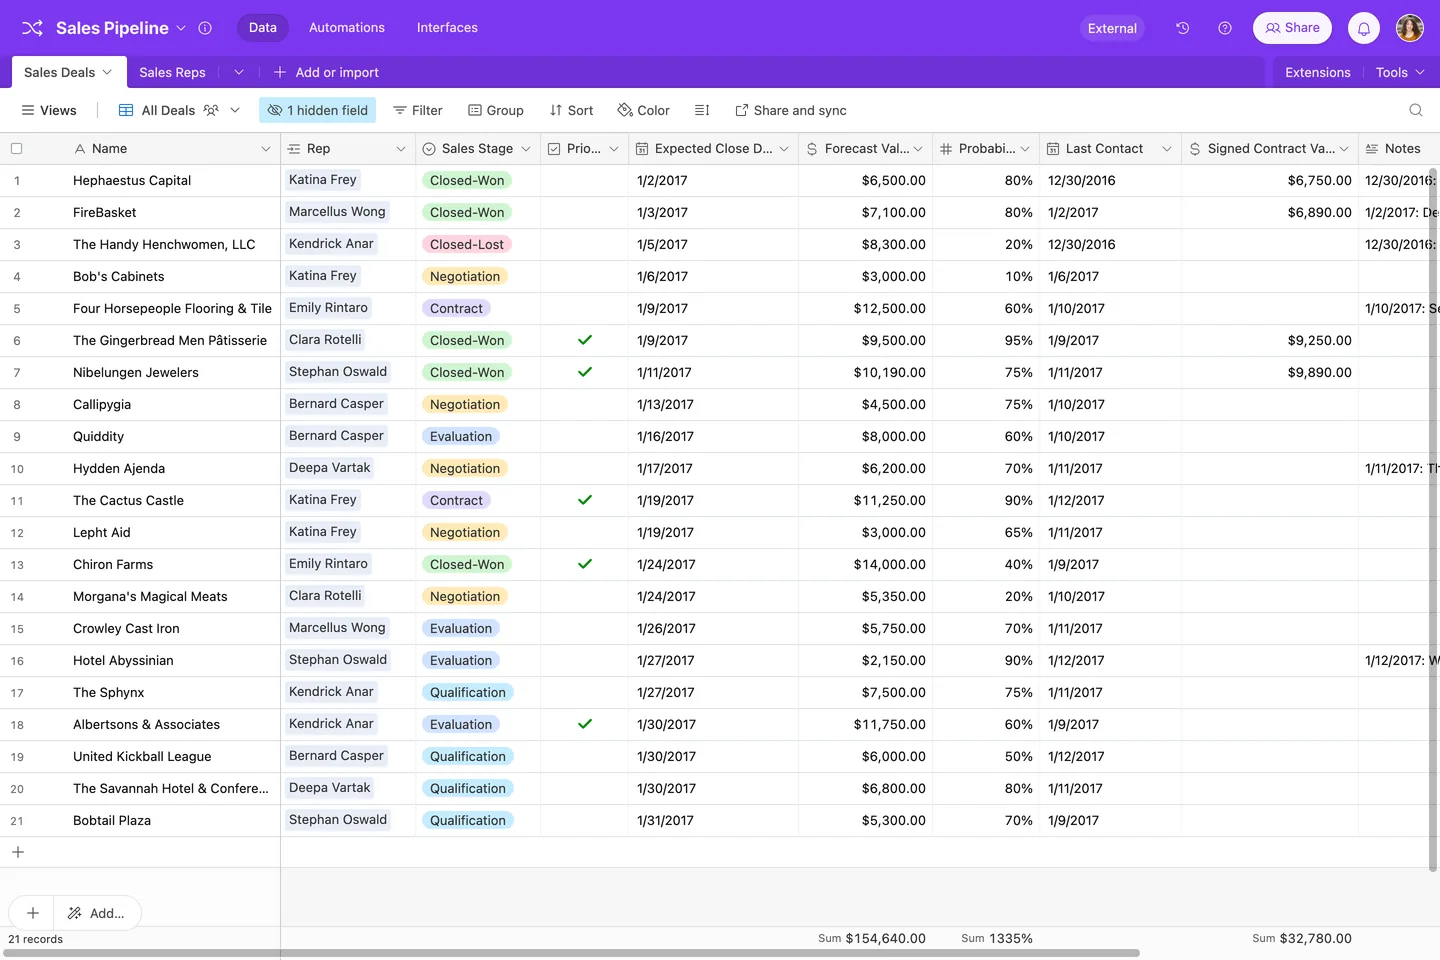Check priority for Bob's Cabinets

click(x=585, y=276)
